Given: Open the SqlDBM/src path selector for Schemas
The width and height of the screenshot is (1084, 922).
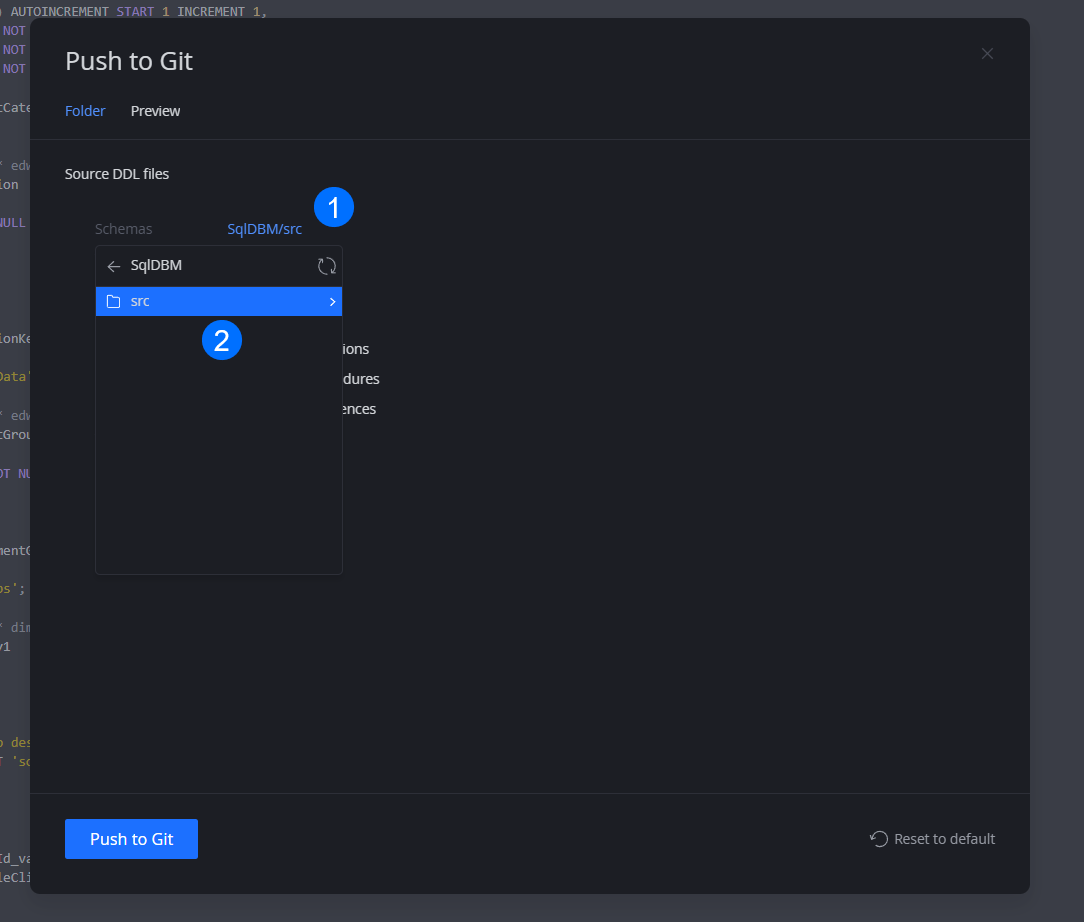Looking at the screenshot, I should [264, 229].
